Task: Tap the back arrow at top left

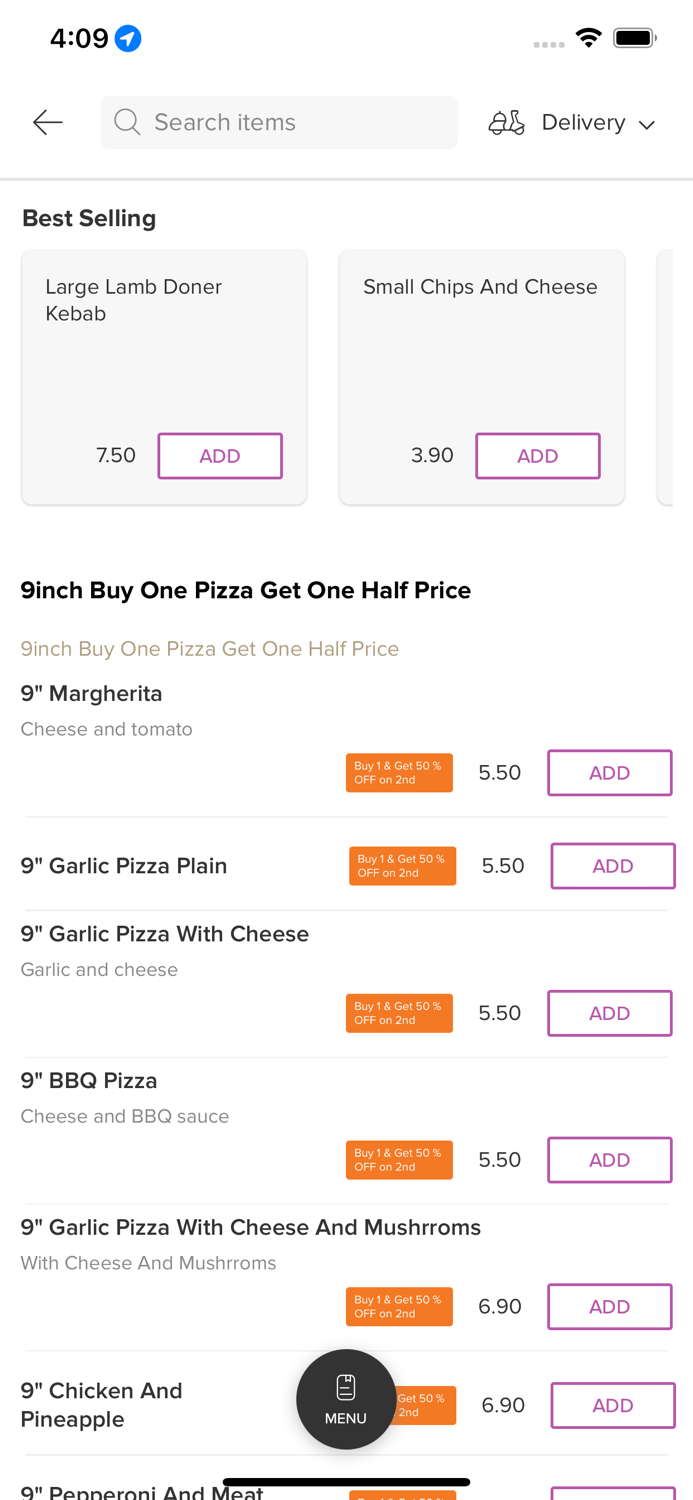Action: pos(47,122)
